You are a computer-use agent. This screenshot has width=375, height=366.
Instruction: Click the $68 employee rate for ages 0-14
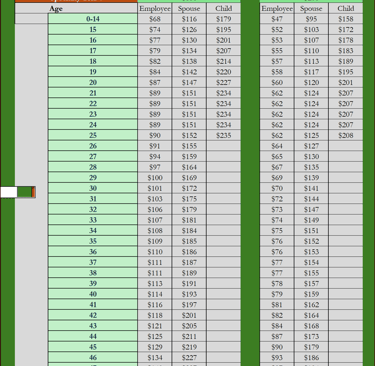tap(155, 19)
